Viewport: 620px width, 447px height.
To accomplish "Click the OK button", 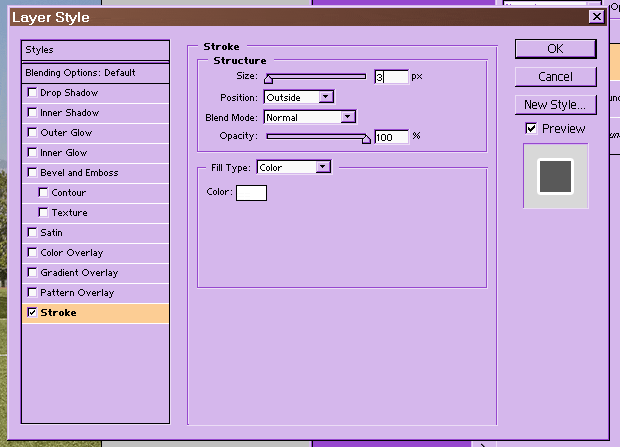I will tap(555, 48).
